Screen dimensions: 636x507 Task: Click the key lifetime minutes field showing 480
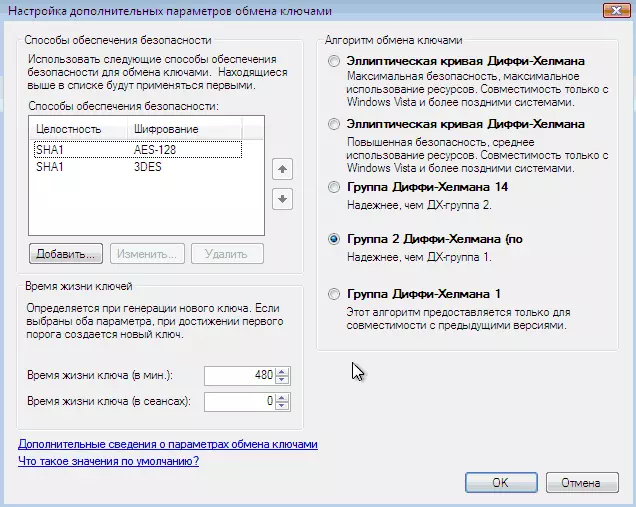click(238, 376)
